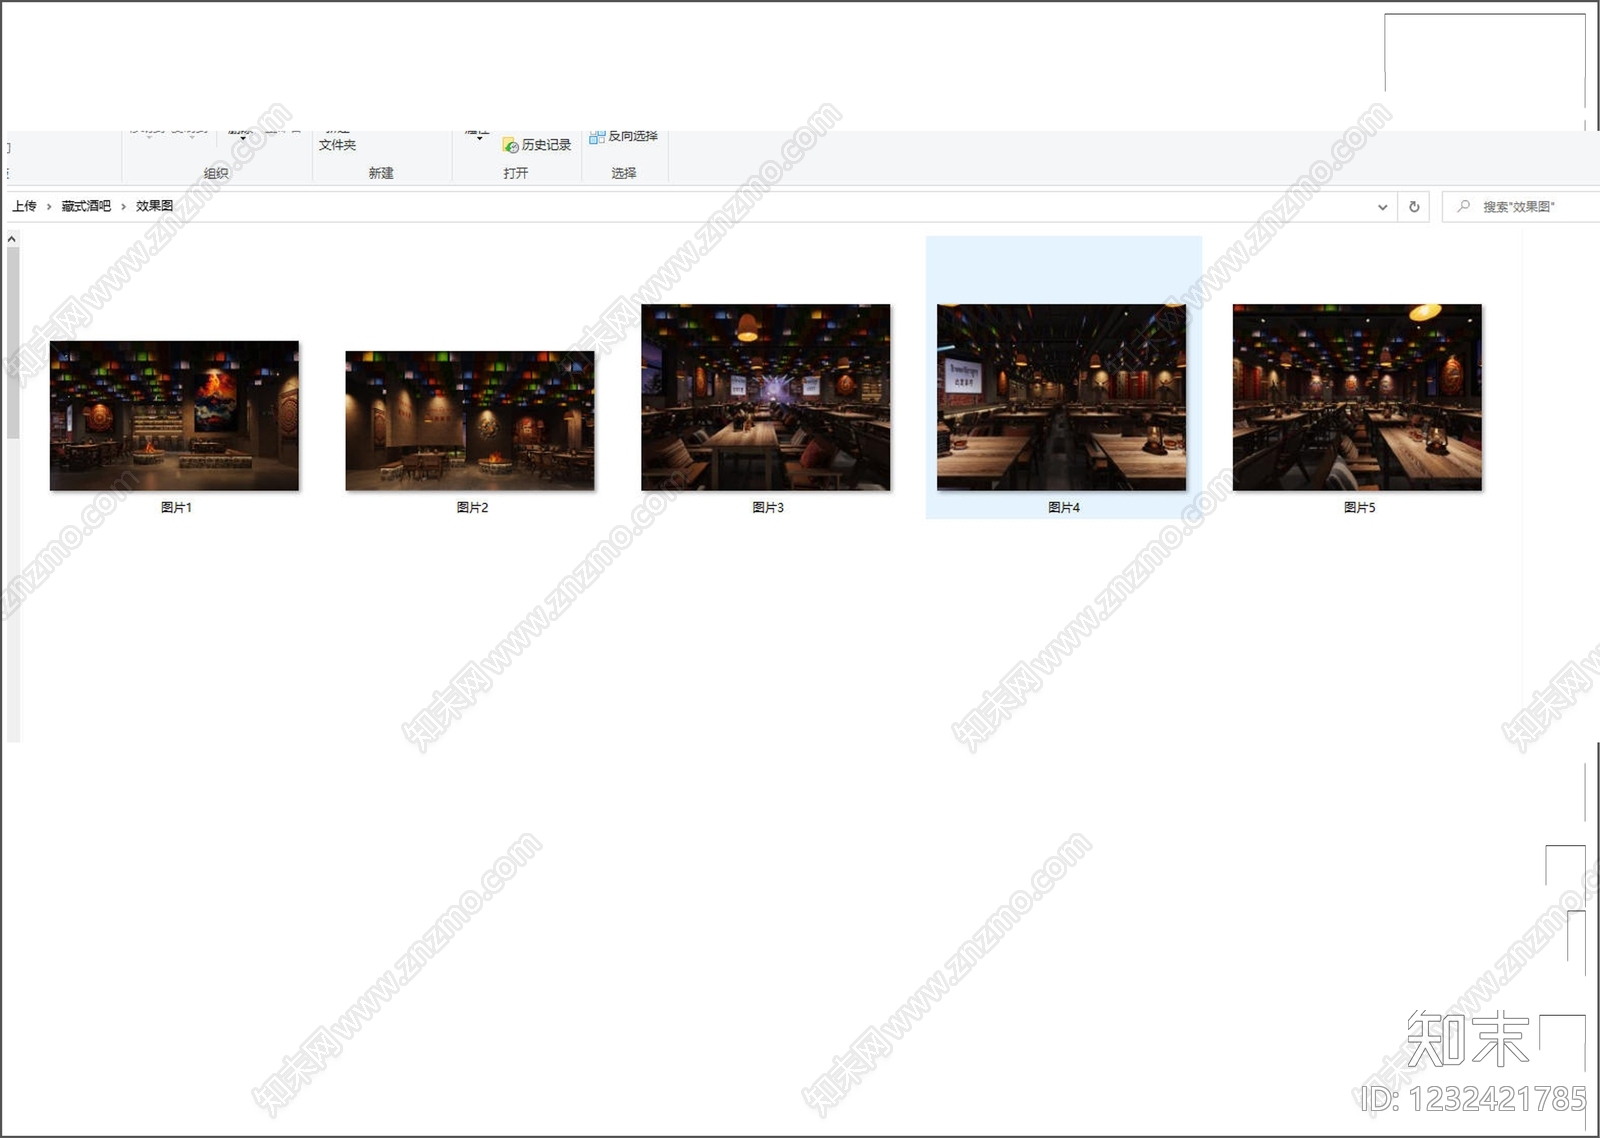1600x1138 pixels.
Task: Expand the chevron after 藏式酒吧 in breadcrumb
Action: [x=123, y=206]
